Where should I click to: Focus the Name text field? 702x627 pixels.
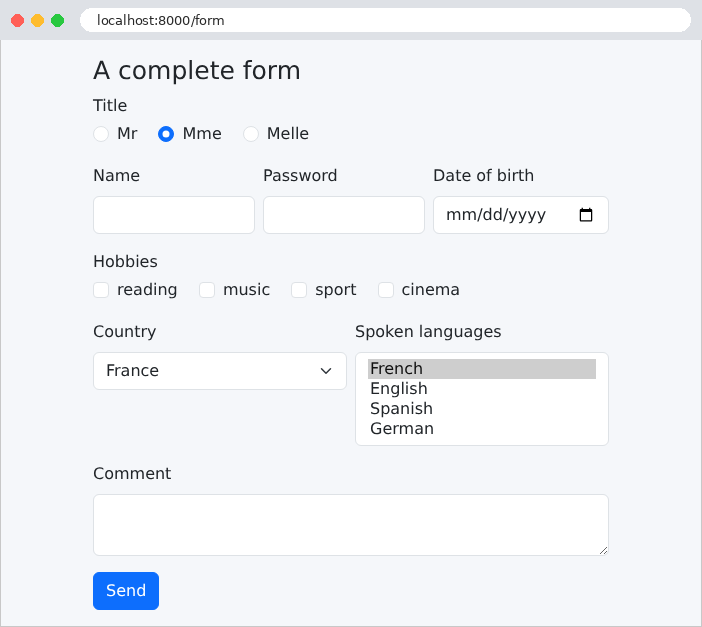(x=174, y=215)
